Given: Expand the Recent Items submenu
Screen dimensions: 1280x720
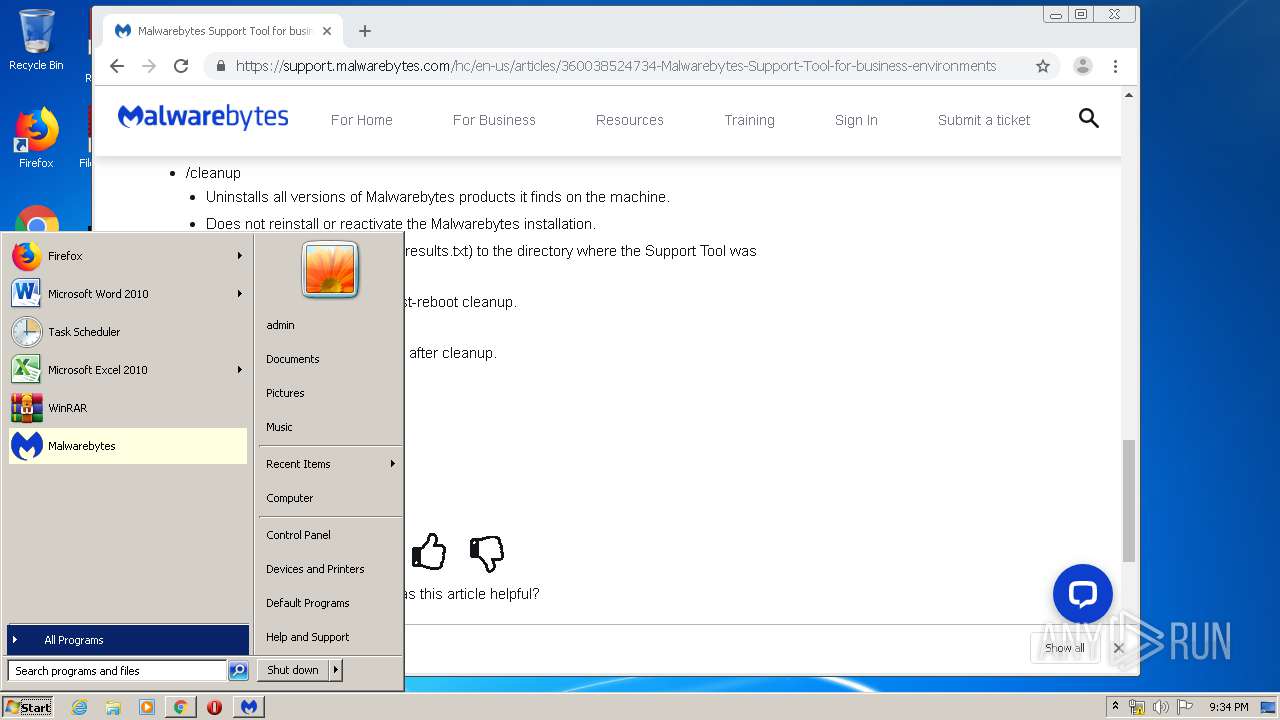Looking at the screenshot, I should pyautogui.click(x=329, y=464).
